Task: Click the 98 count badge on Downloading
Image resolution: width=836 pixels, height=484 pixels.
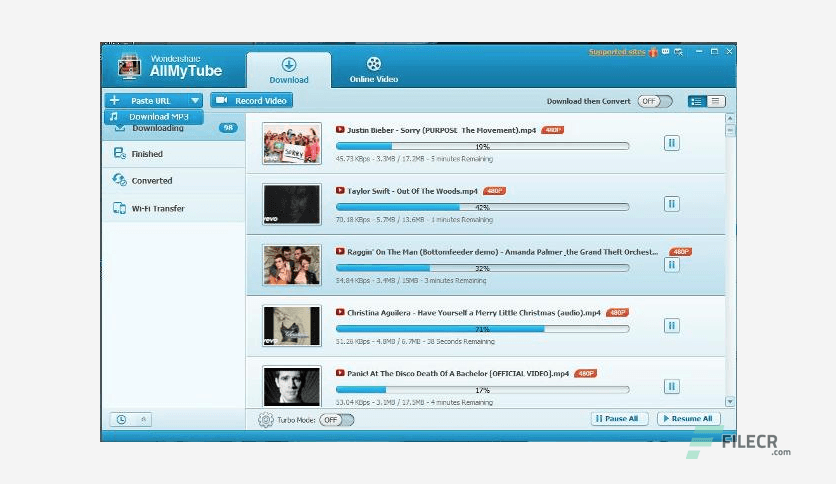Action: (x=228, y=128)
